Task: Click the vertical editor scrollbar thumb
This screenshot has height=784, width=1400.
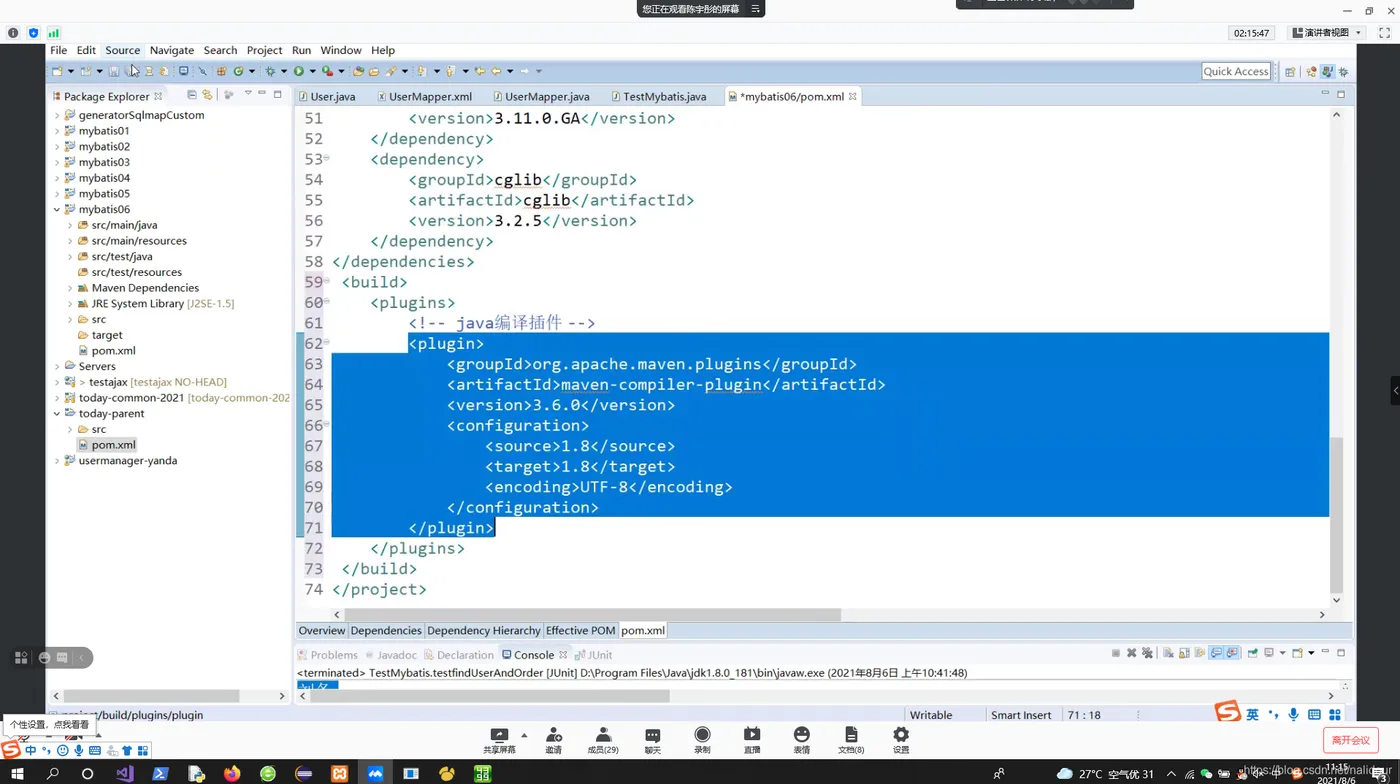Action: pos(1336,517)
